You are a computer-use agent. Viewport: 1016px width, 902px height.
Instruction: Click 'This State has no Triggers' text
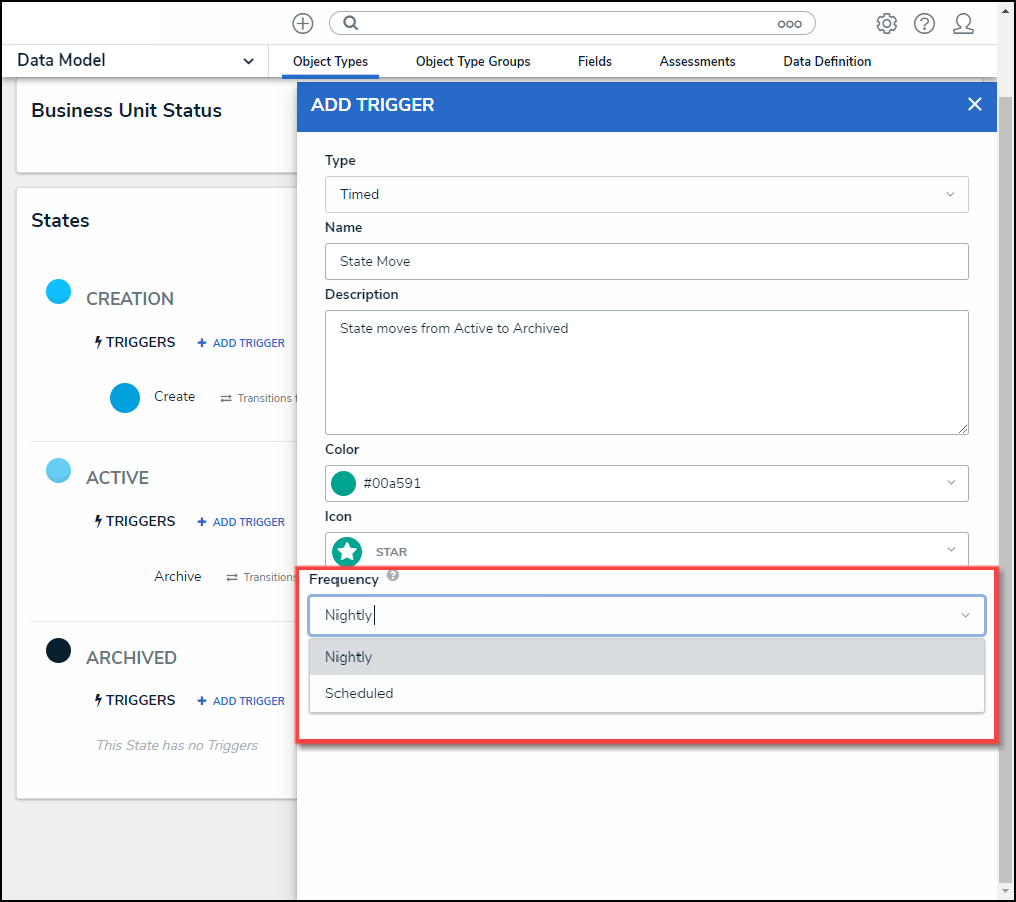[177, 745]
